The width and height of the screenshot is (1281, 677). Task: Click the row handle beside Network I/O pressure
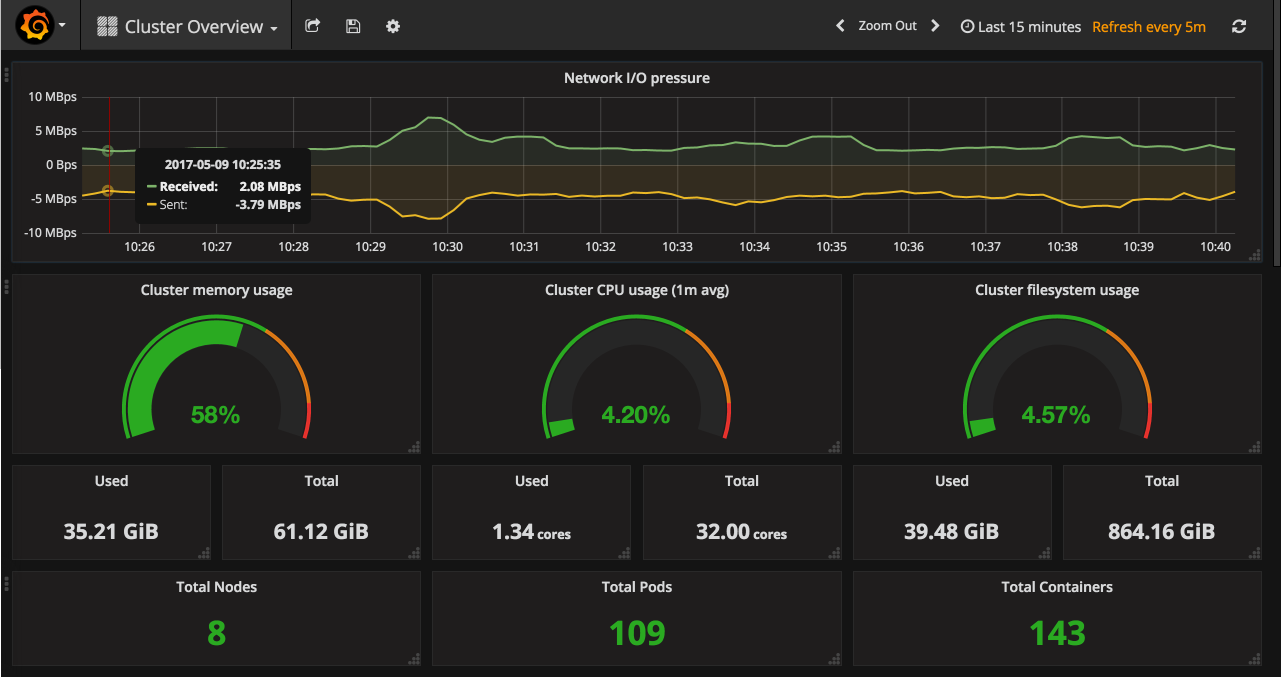point(6,74)
